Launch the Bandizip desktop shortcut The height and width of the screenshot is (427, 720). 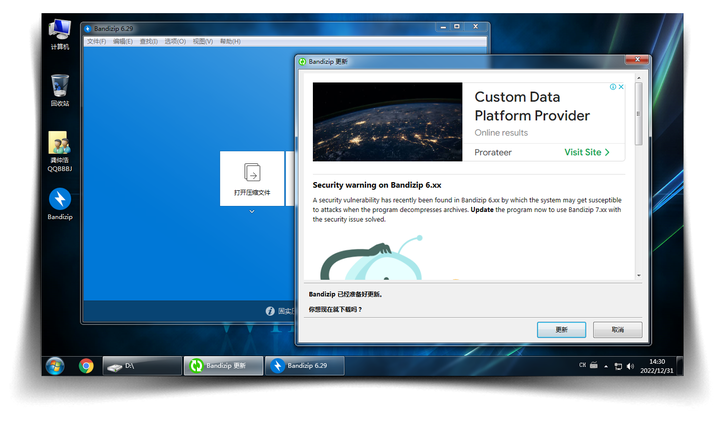pos(60,204)
